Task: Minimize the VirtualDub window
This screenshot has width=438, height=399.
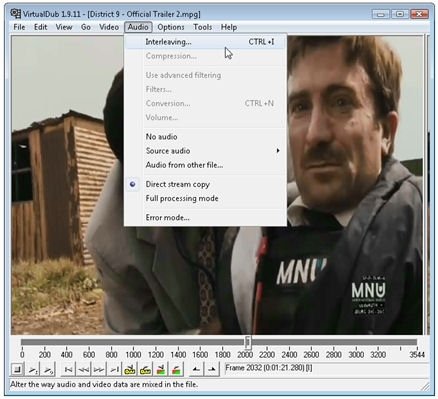Action: coord(381,14)
